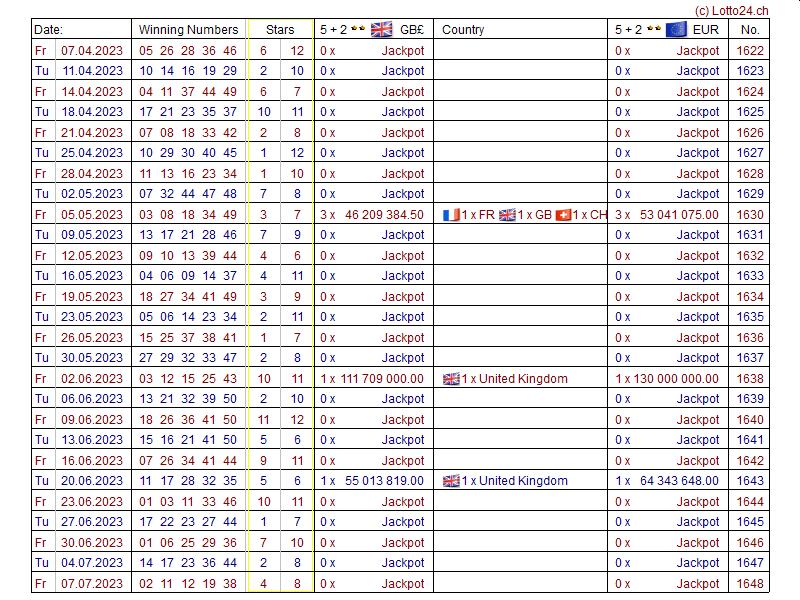Click the Winning Numbers column header

point(188,30)
